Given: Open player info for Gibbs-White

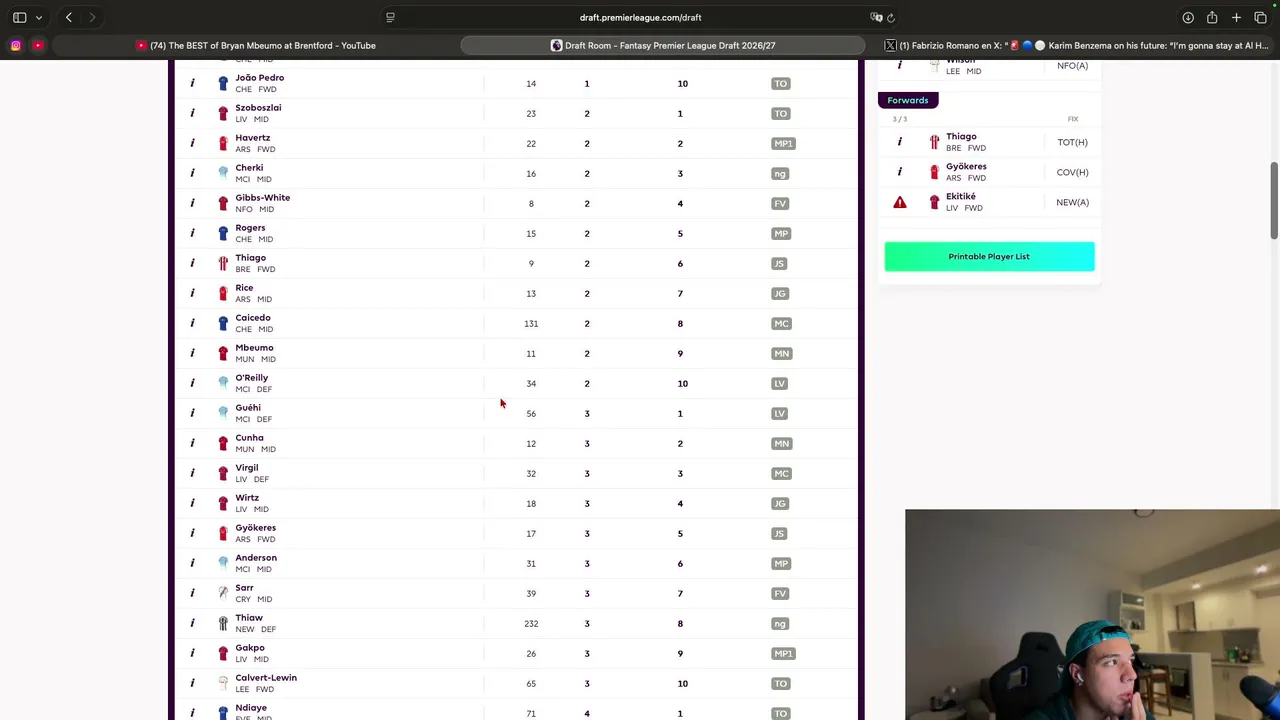Looking at the screenshot, I should 192,203.
